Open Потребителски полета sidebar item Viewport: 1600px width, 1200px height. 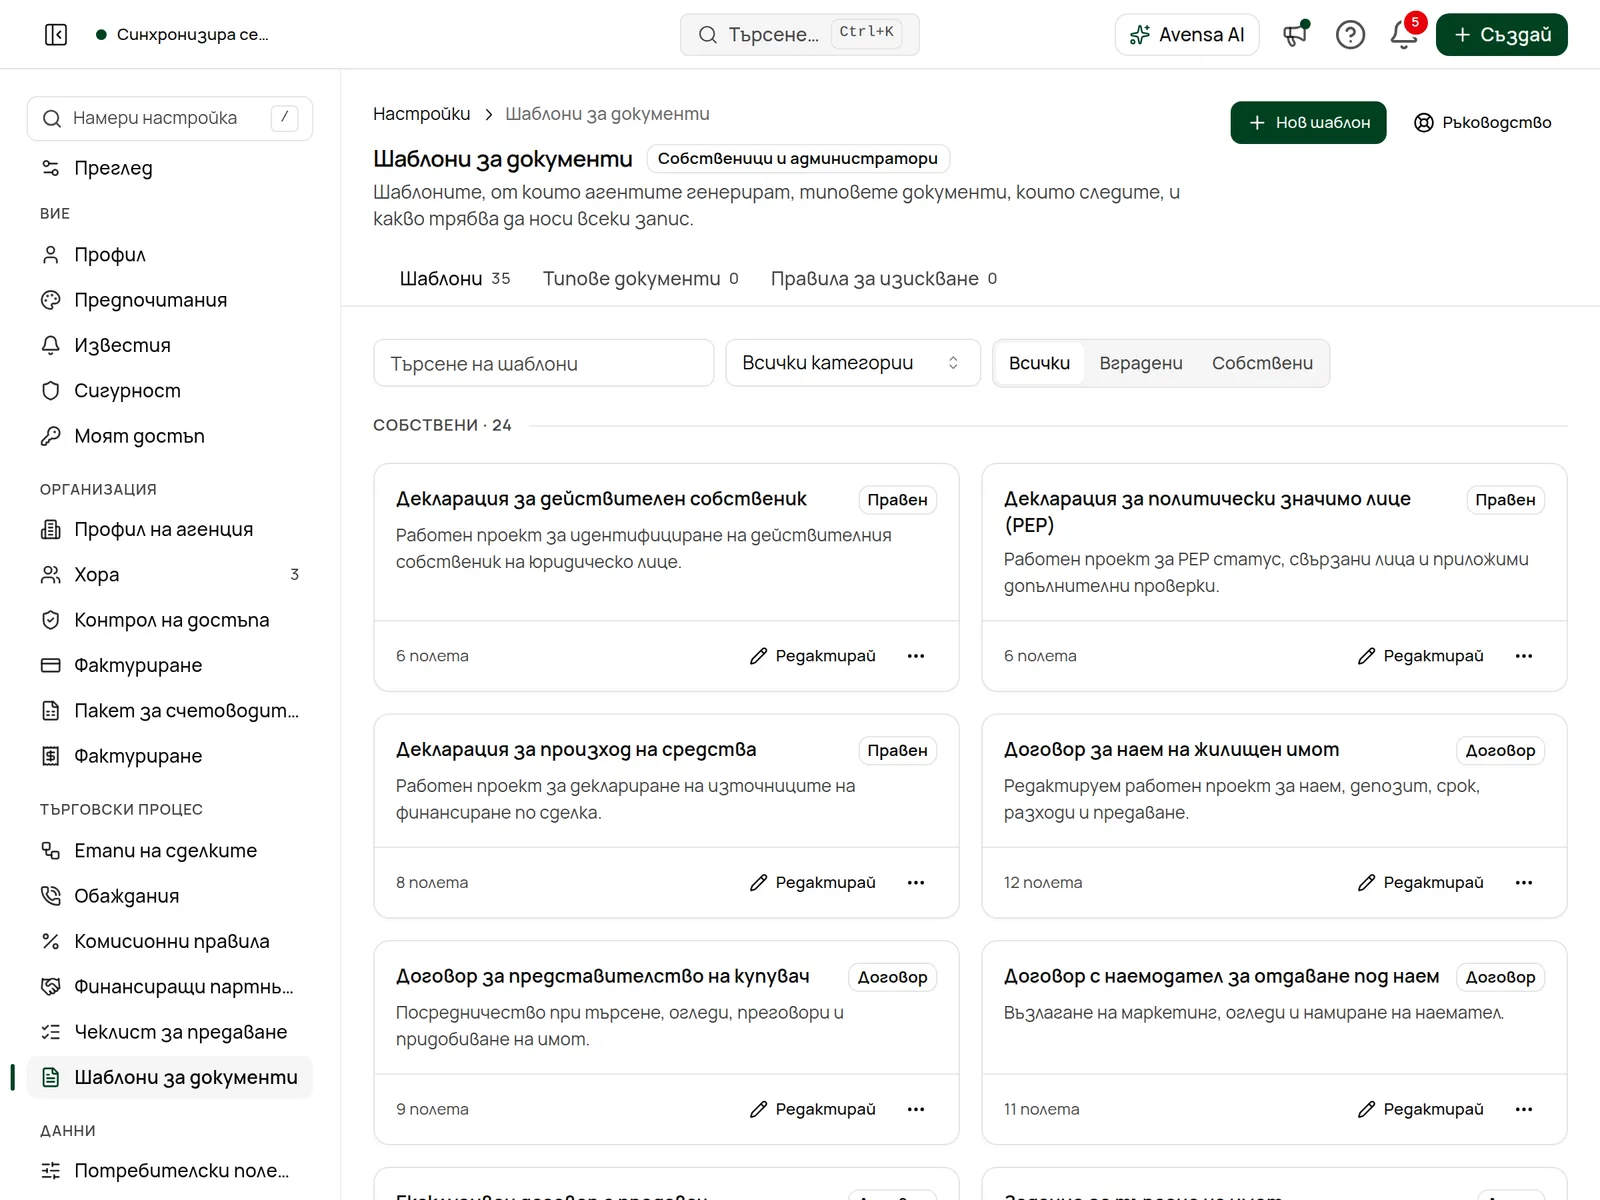pos(170,1170)
